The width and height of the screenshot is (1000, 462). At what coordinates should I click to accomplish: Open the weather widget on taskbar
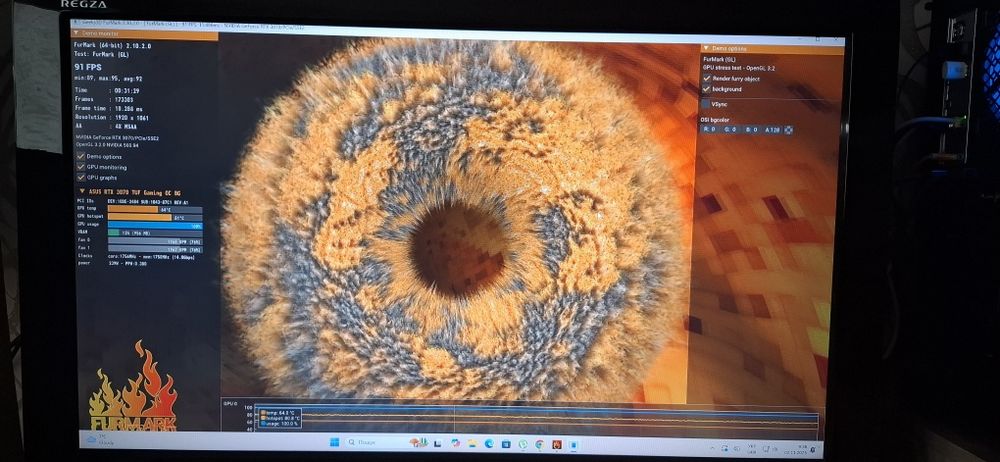[98, 439]
